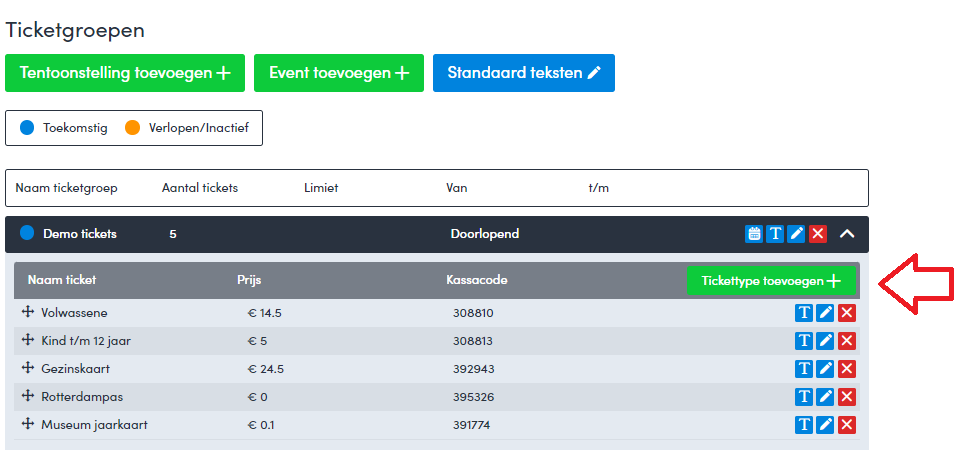Open Standaard teksten editor
Viewport: 972px width, 453px height.
pos(524,73)
